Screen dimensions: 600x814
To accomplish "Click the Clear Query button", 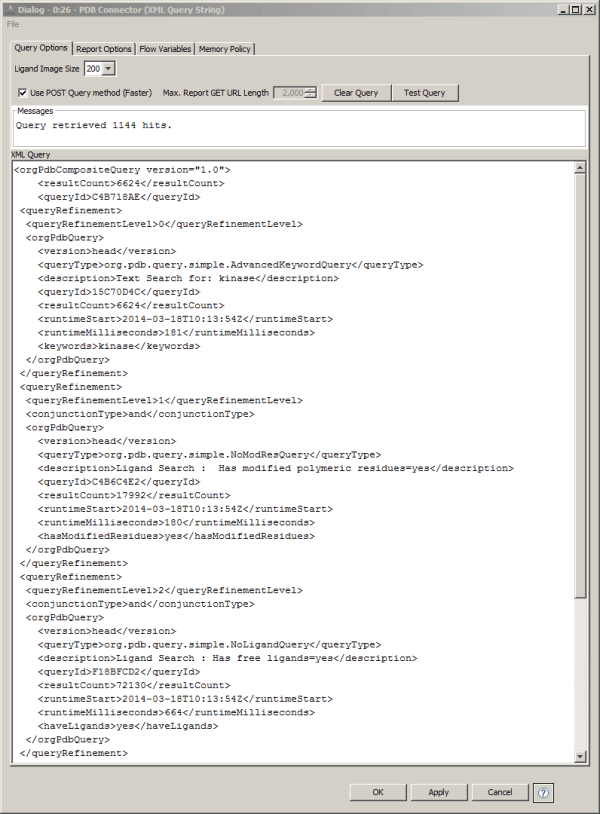I will [x=356, y=93].
